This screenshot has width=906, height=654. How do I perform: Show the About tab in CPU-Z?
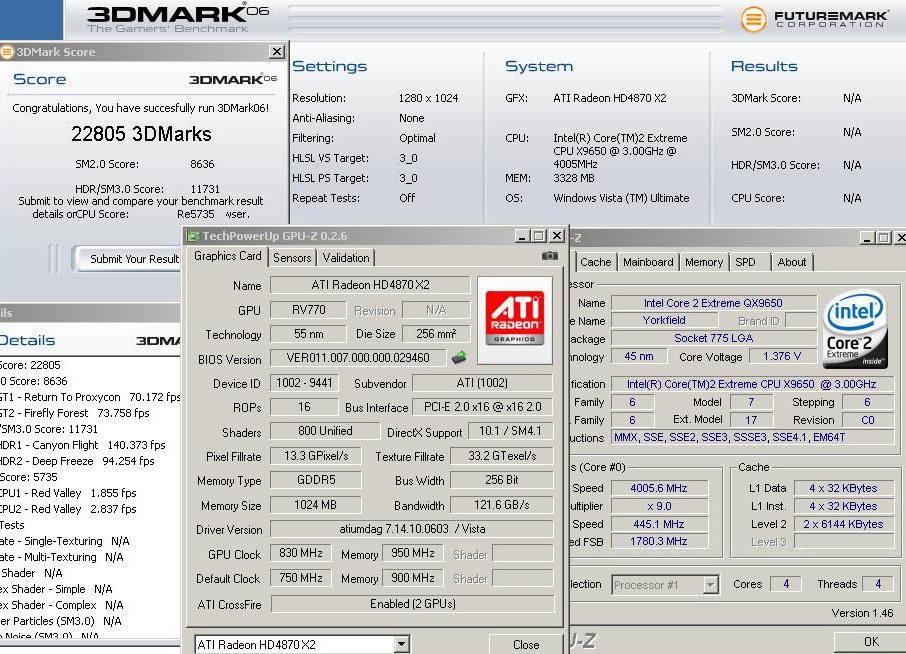pos(791,262)
